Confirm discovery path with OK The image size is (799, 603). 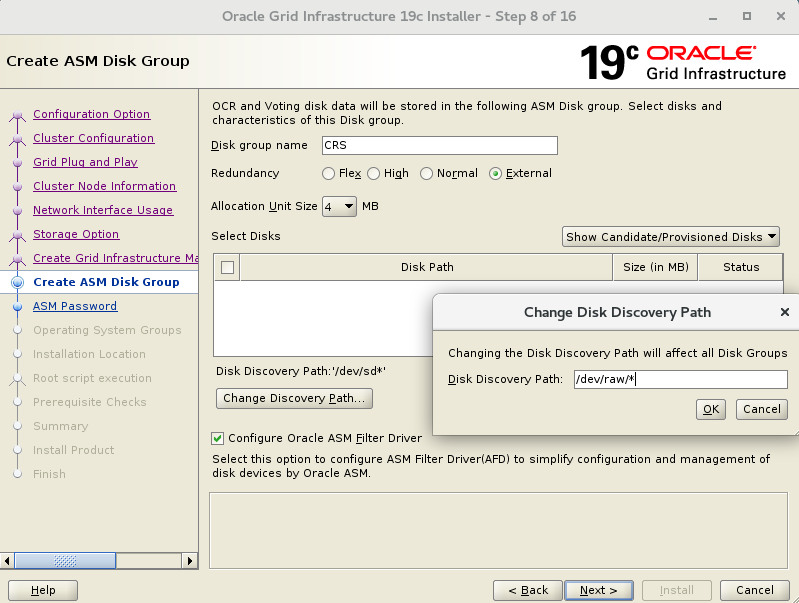pyautogui.click(x=710, y=409)
